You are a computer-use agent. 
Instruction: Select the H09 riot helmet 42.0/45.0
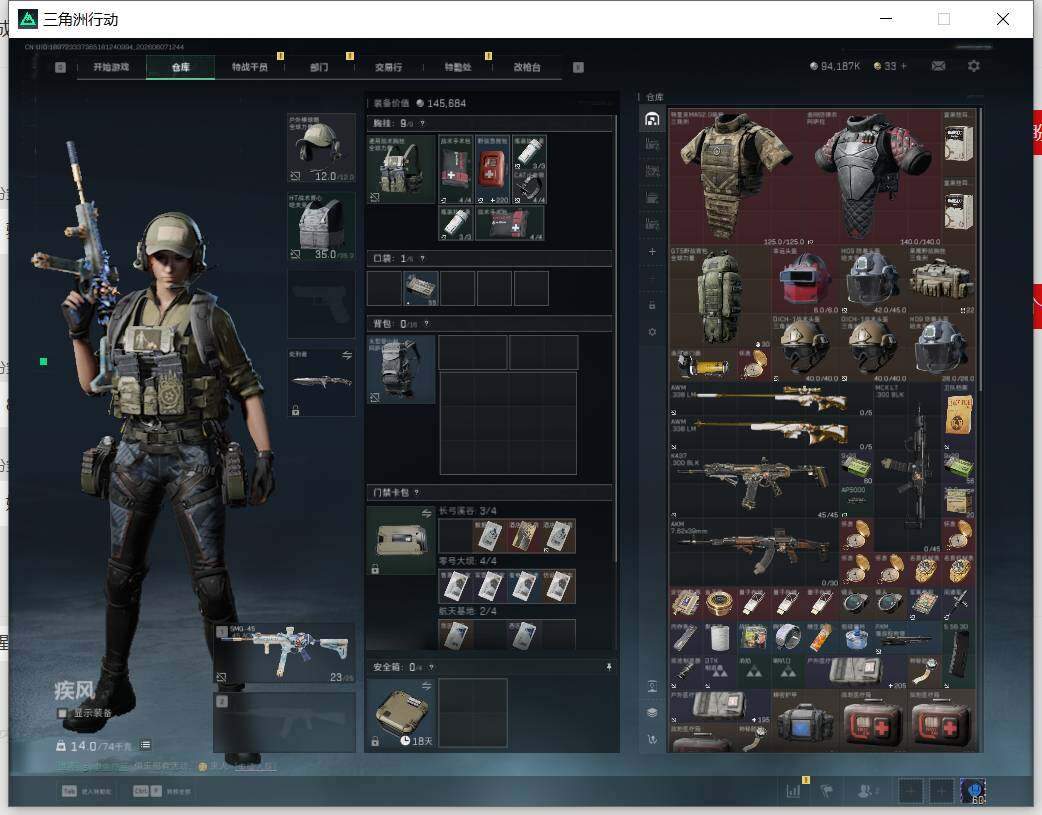pyautogui.click(x=873, y=280)
